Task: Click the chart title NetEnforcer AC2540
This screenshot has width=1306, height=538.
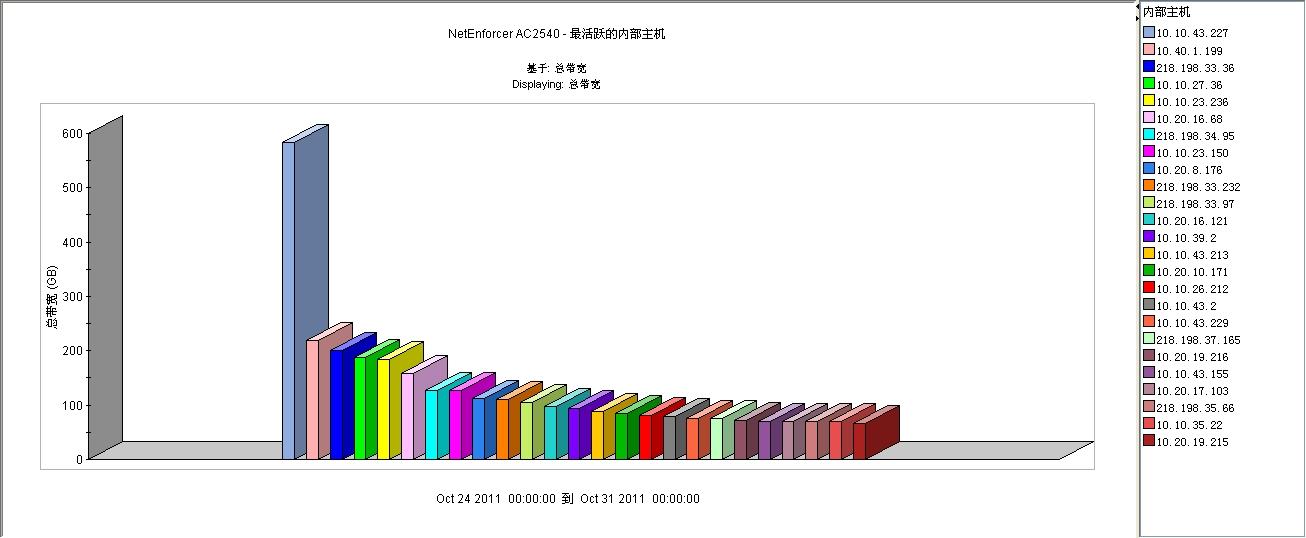Action: [x=556, y=34]
